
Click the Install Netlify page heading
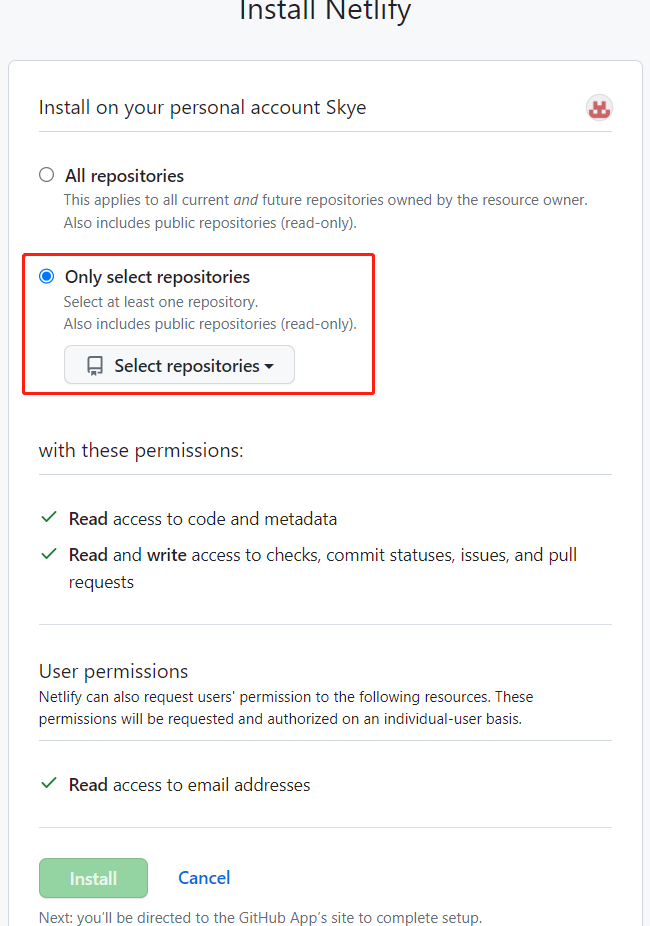(325, 12)
